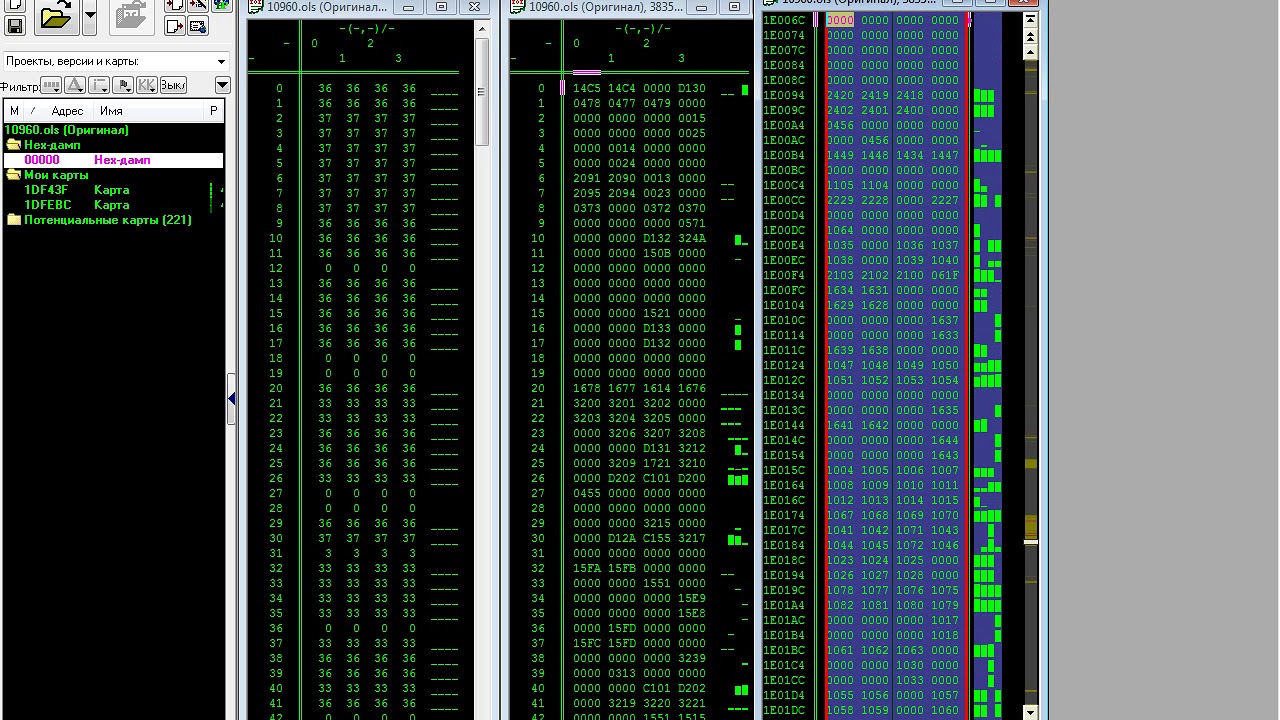
Task: Click the side panel collapse arrow
Action: tap(232, 399)
